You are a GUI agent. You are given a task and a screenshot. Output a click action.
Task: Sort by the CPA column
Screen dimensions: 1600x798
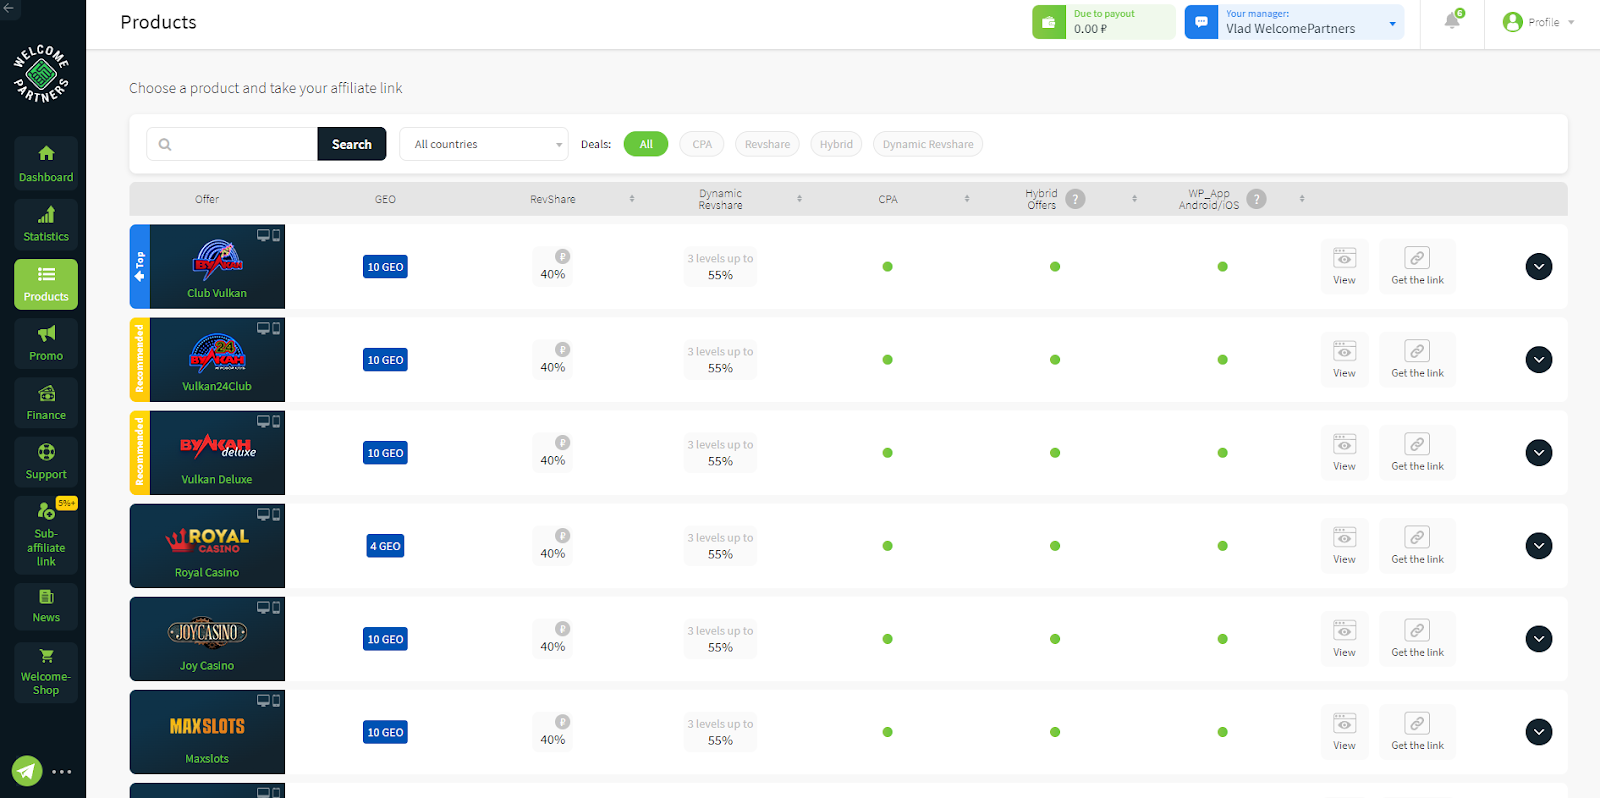pyautogui.click(x=967, y=199)
